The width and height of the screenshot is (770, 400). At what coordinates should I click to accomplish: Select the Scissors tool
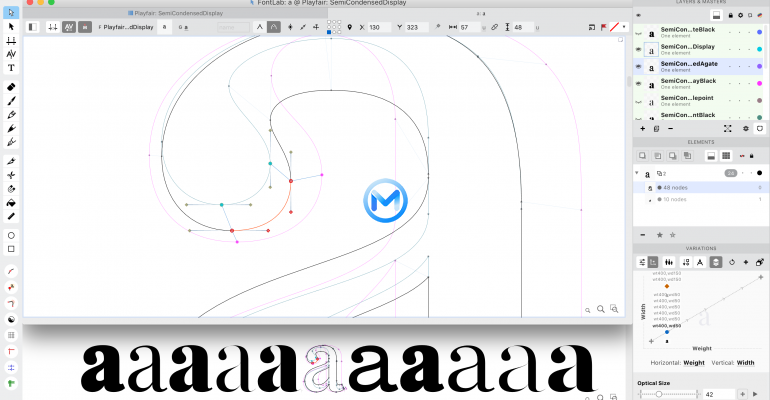[11, 175]
